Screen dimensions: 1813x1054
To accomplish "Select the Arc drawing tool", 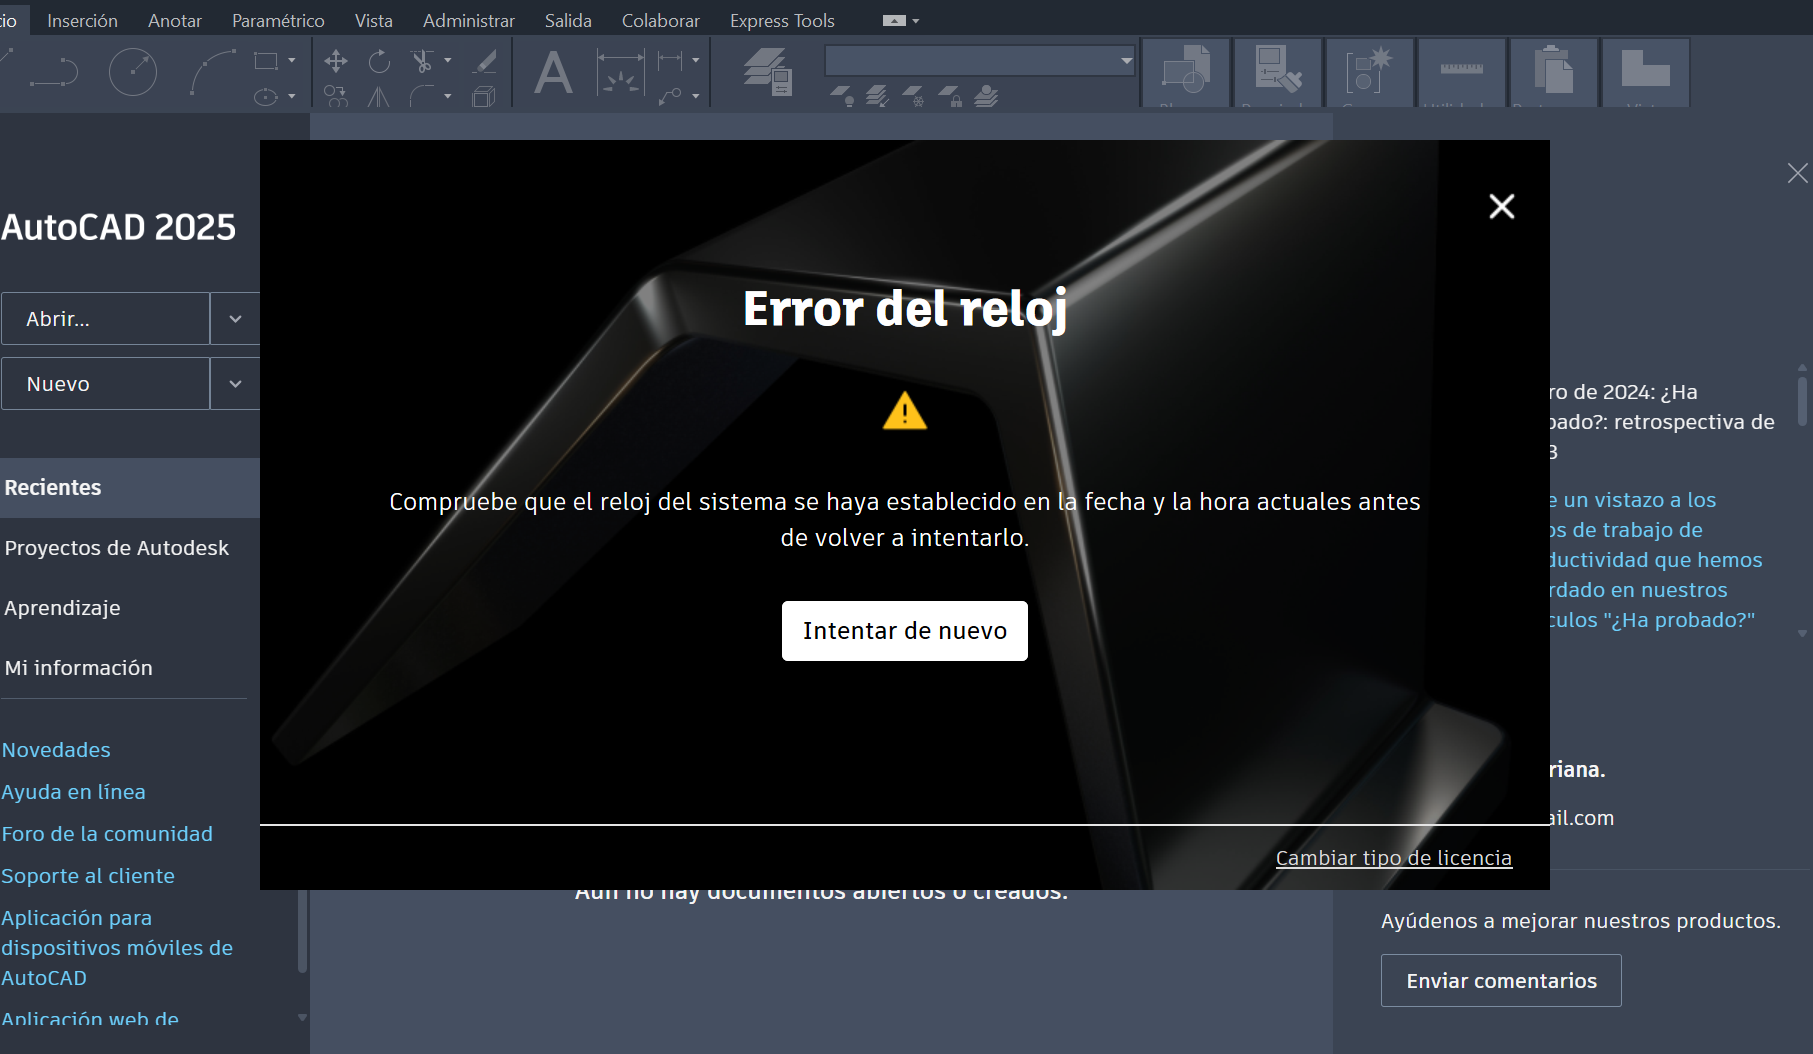I will [x=210, y=71].
